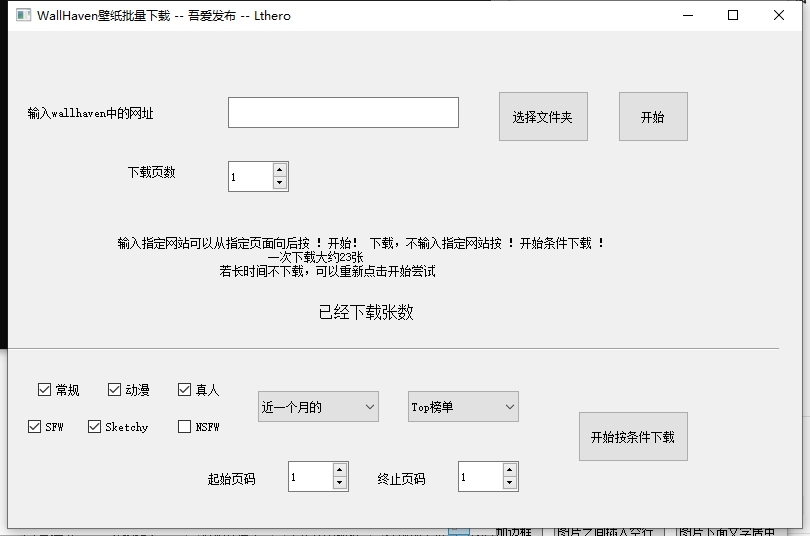Click the 开始 button
Viewport: 810px width, 536px height.
pos(653,117)
